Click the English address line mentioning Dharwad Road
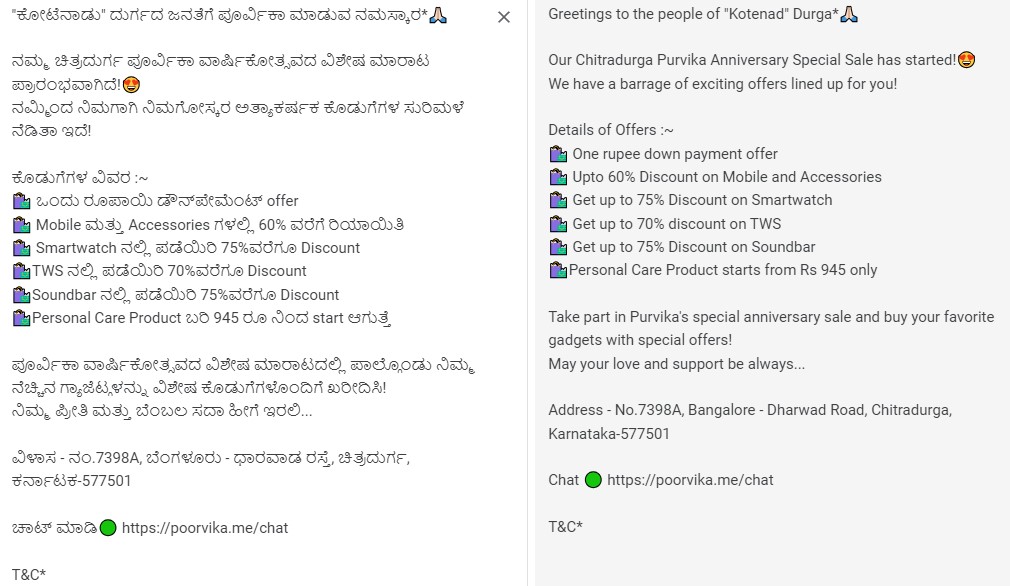The width and height of the screenshot is (1010, 586). [x=750, y=410]
